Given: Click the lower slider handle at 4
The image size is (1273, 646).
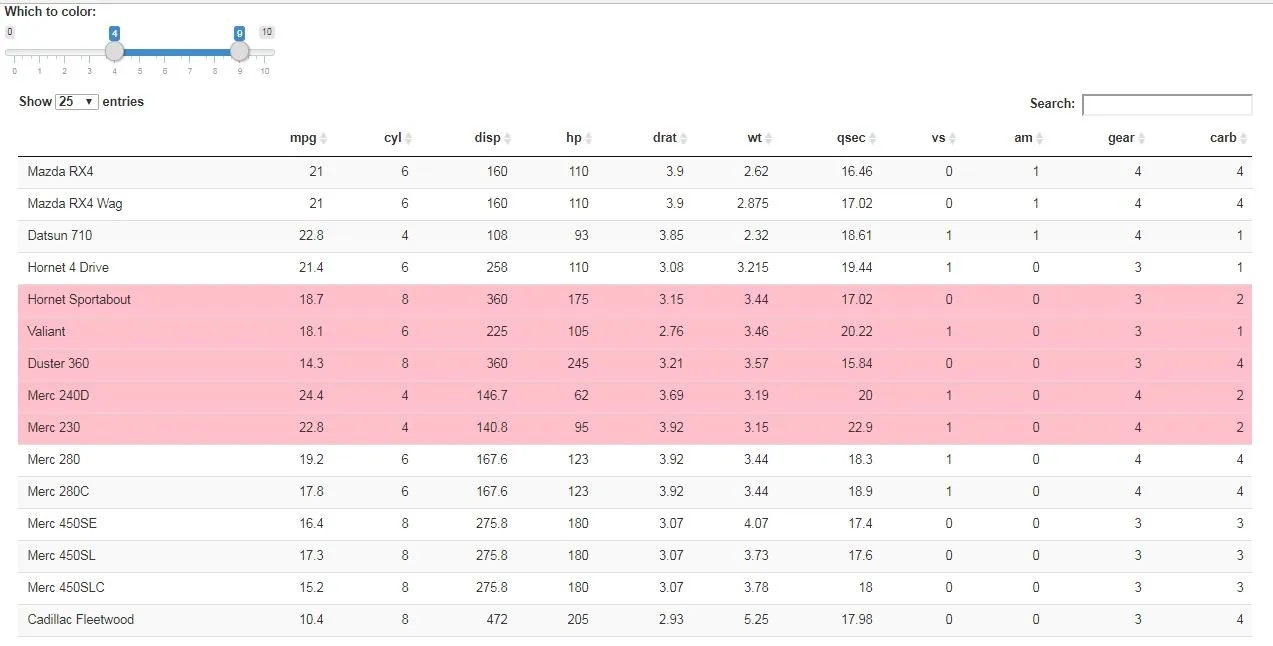Looking at the screenshot, I should 115,51.
